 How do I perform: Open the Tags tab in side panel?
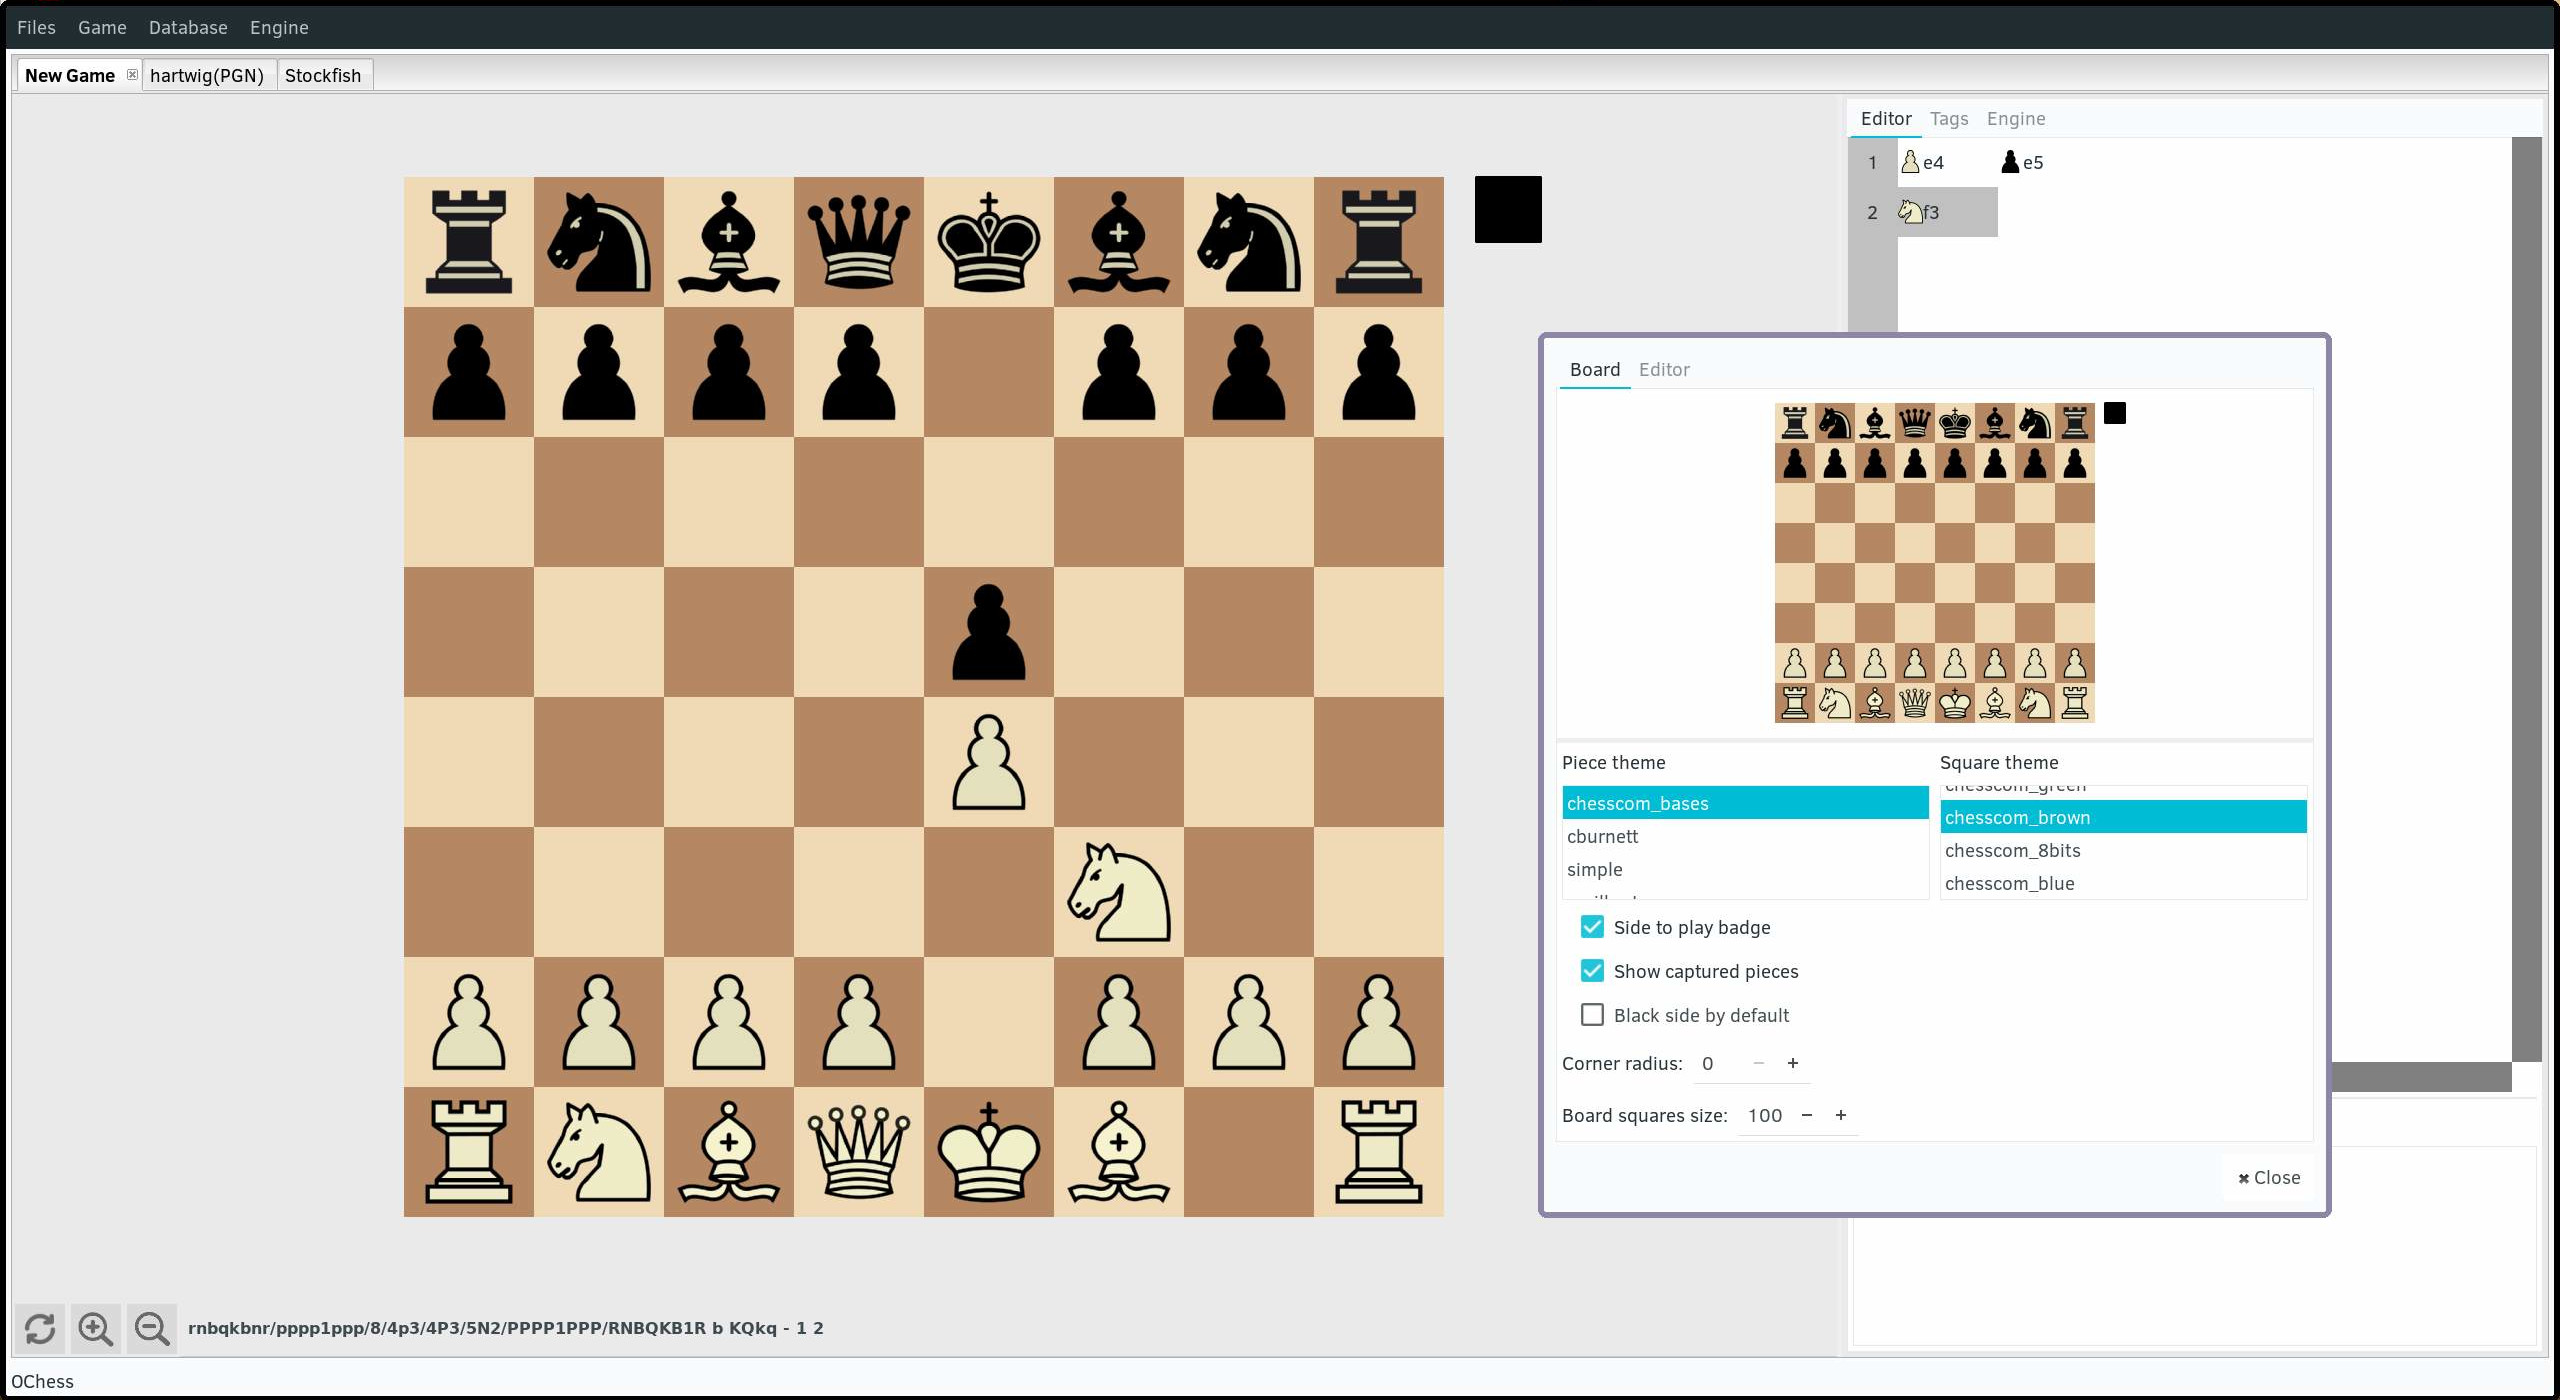click(1949, 118)
